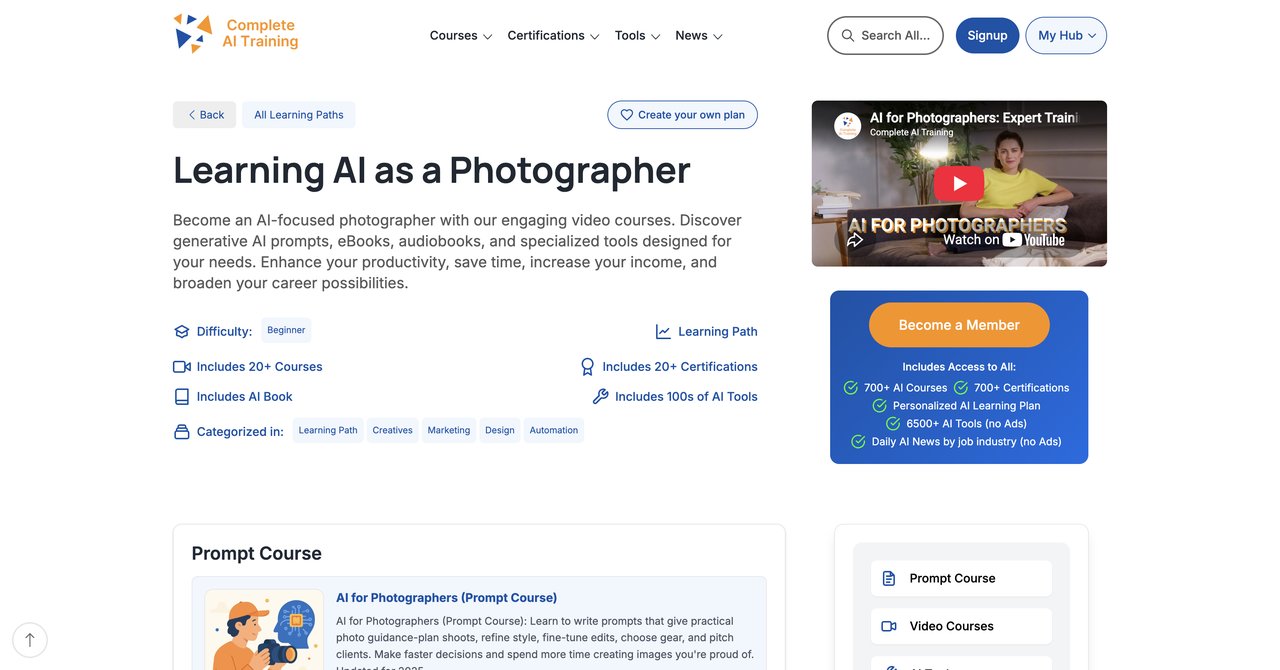
Task: Click the document icon in Prompt Course sidebar item
Action: click(x=889, y=578)
